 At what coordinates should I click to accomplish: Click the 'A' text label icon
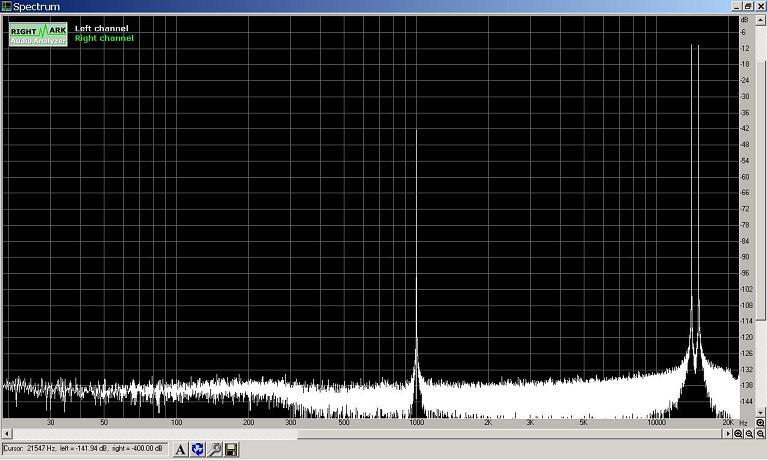(x=181, y=450)
